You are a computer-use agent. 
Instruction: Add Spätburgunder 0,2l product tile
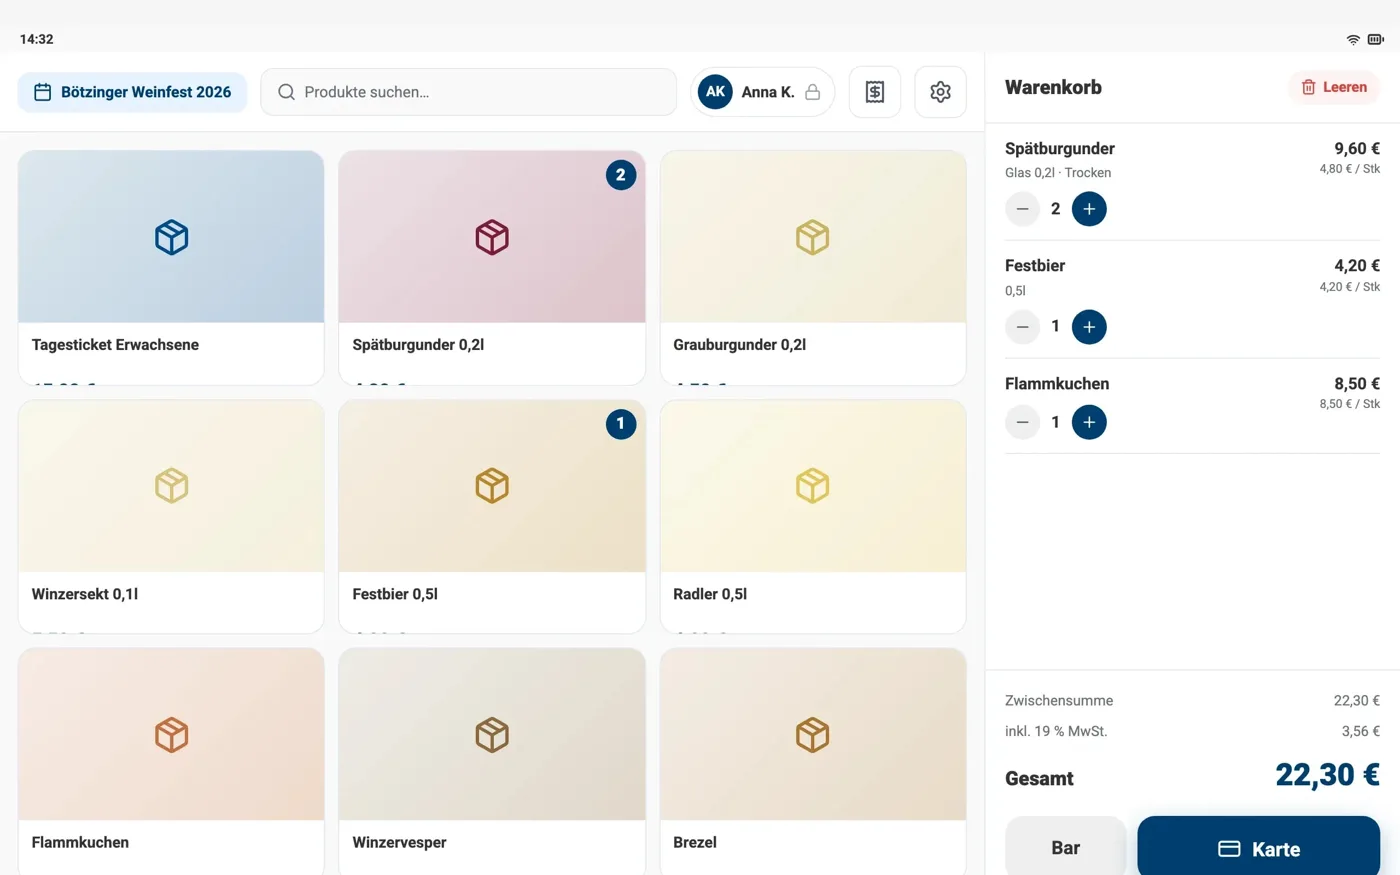tap(492, 268)
